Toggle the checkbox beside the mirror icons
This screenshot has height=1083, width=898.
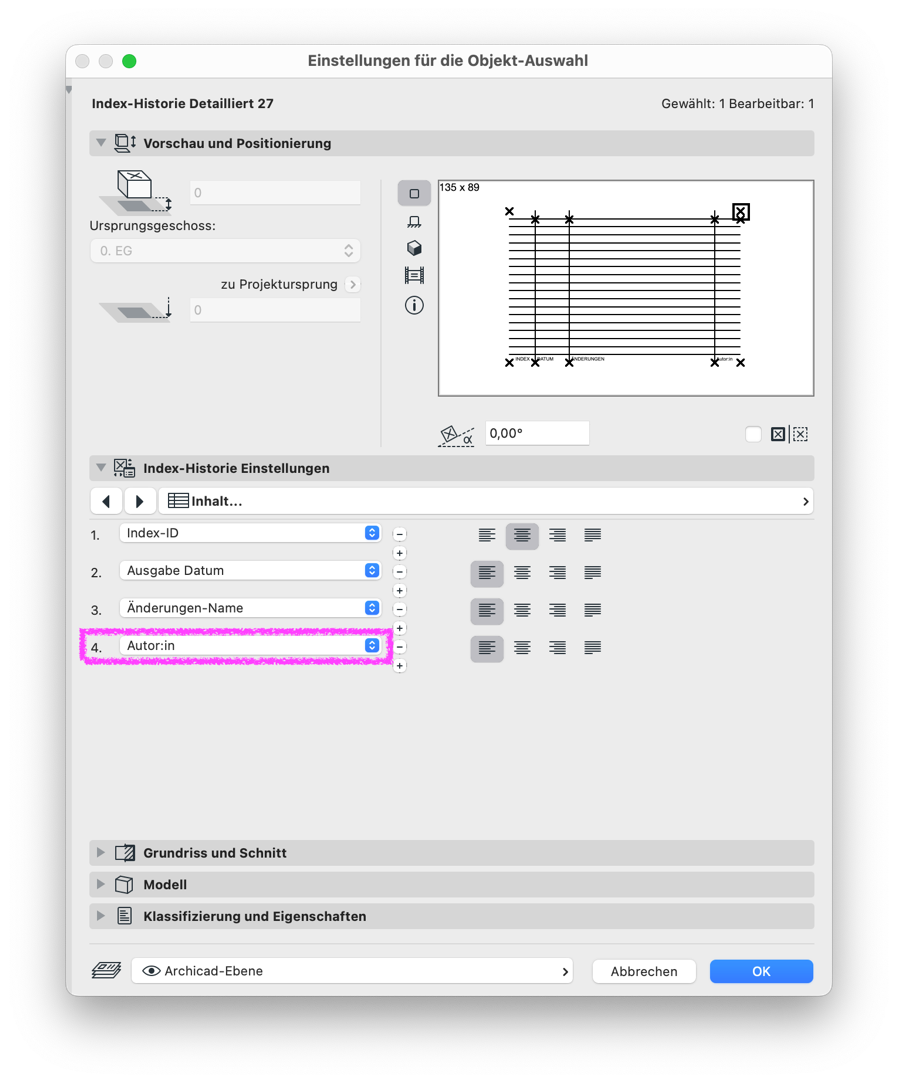coord(753,434)
